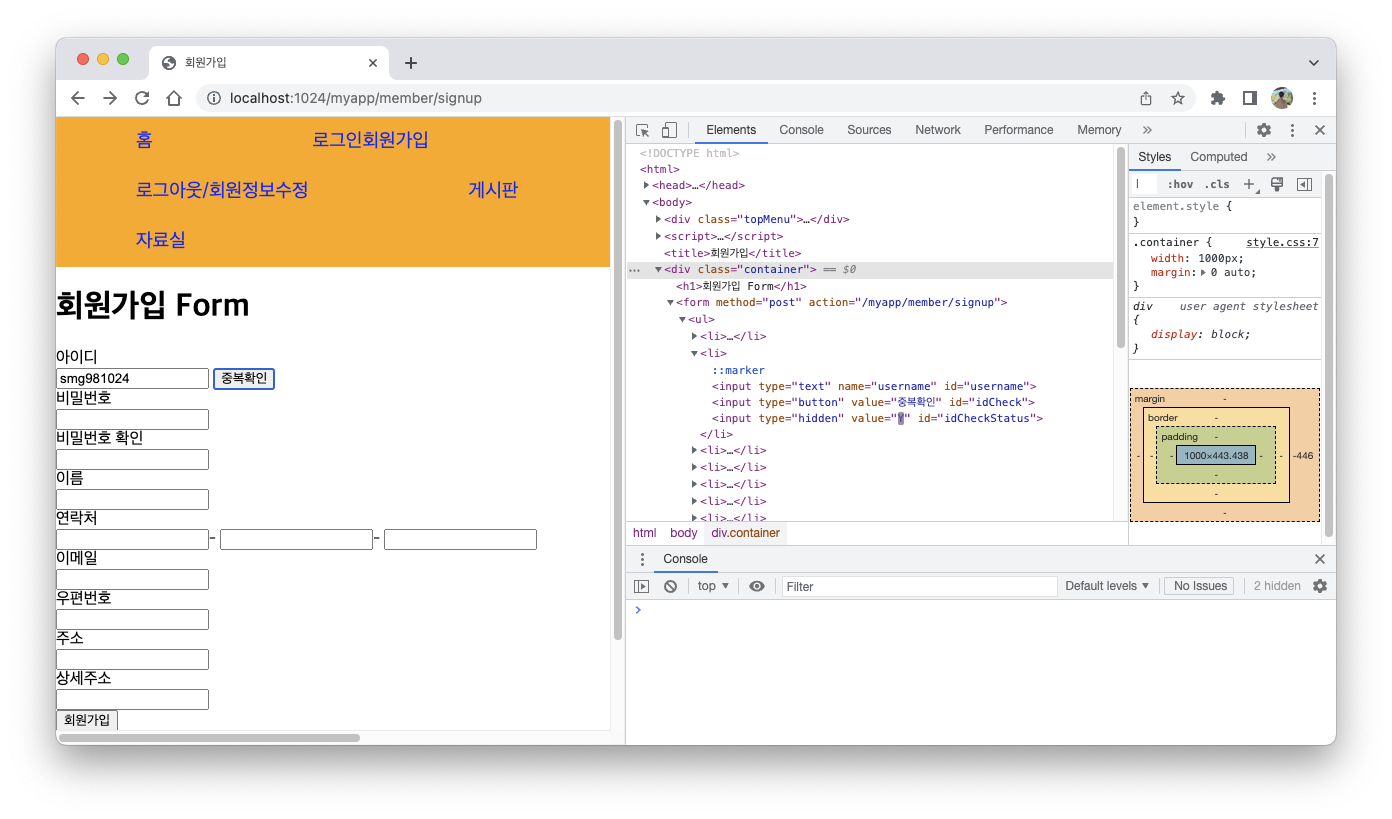The height and width of the screenshot is (819, 1392).
Task: Open the Extensions puzzle icon
Action: 1218,98
